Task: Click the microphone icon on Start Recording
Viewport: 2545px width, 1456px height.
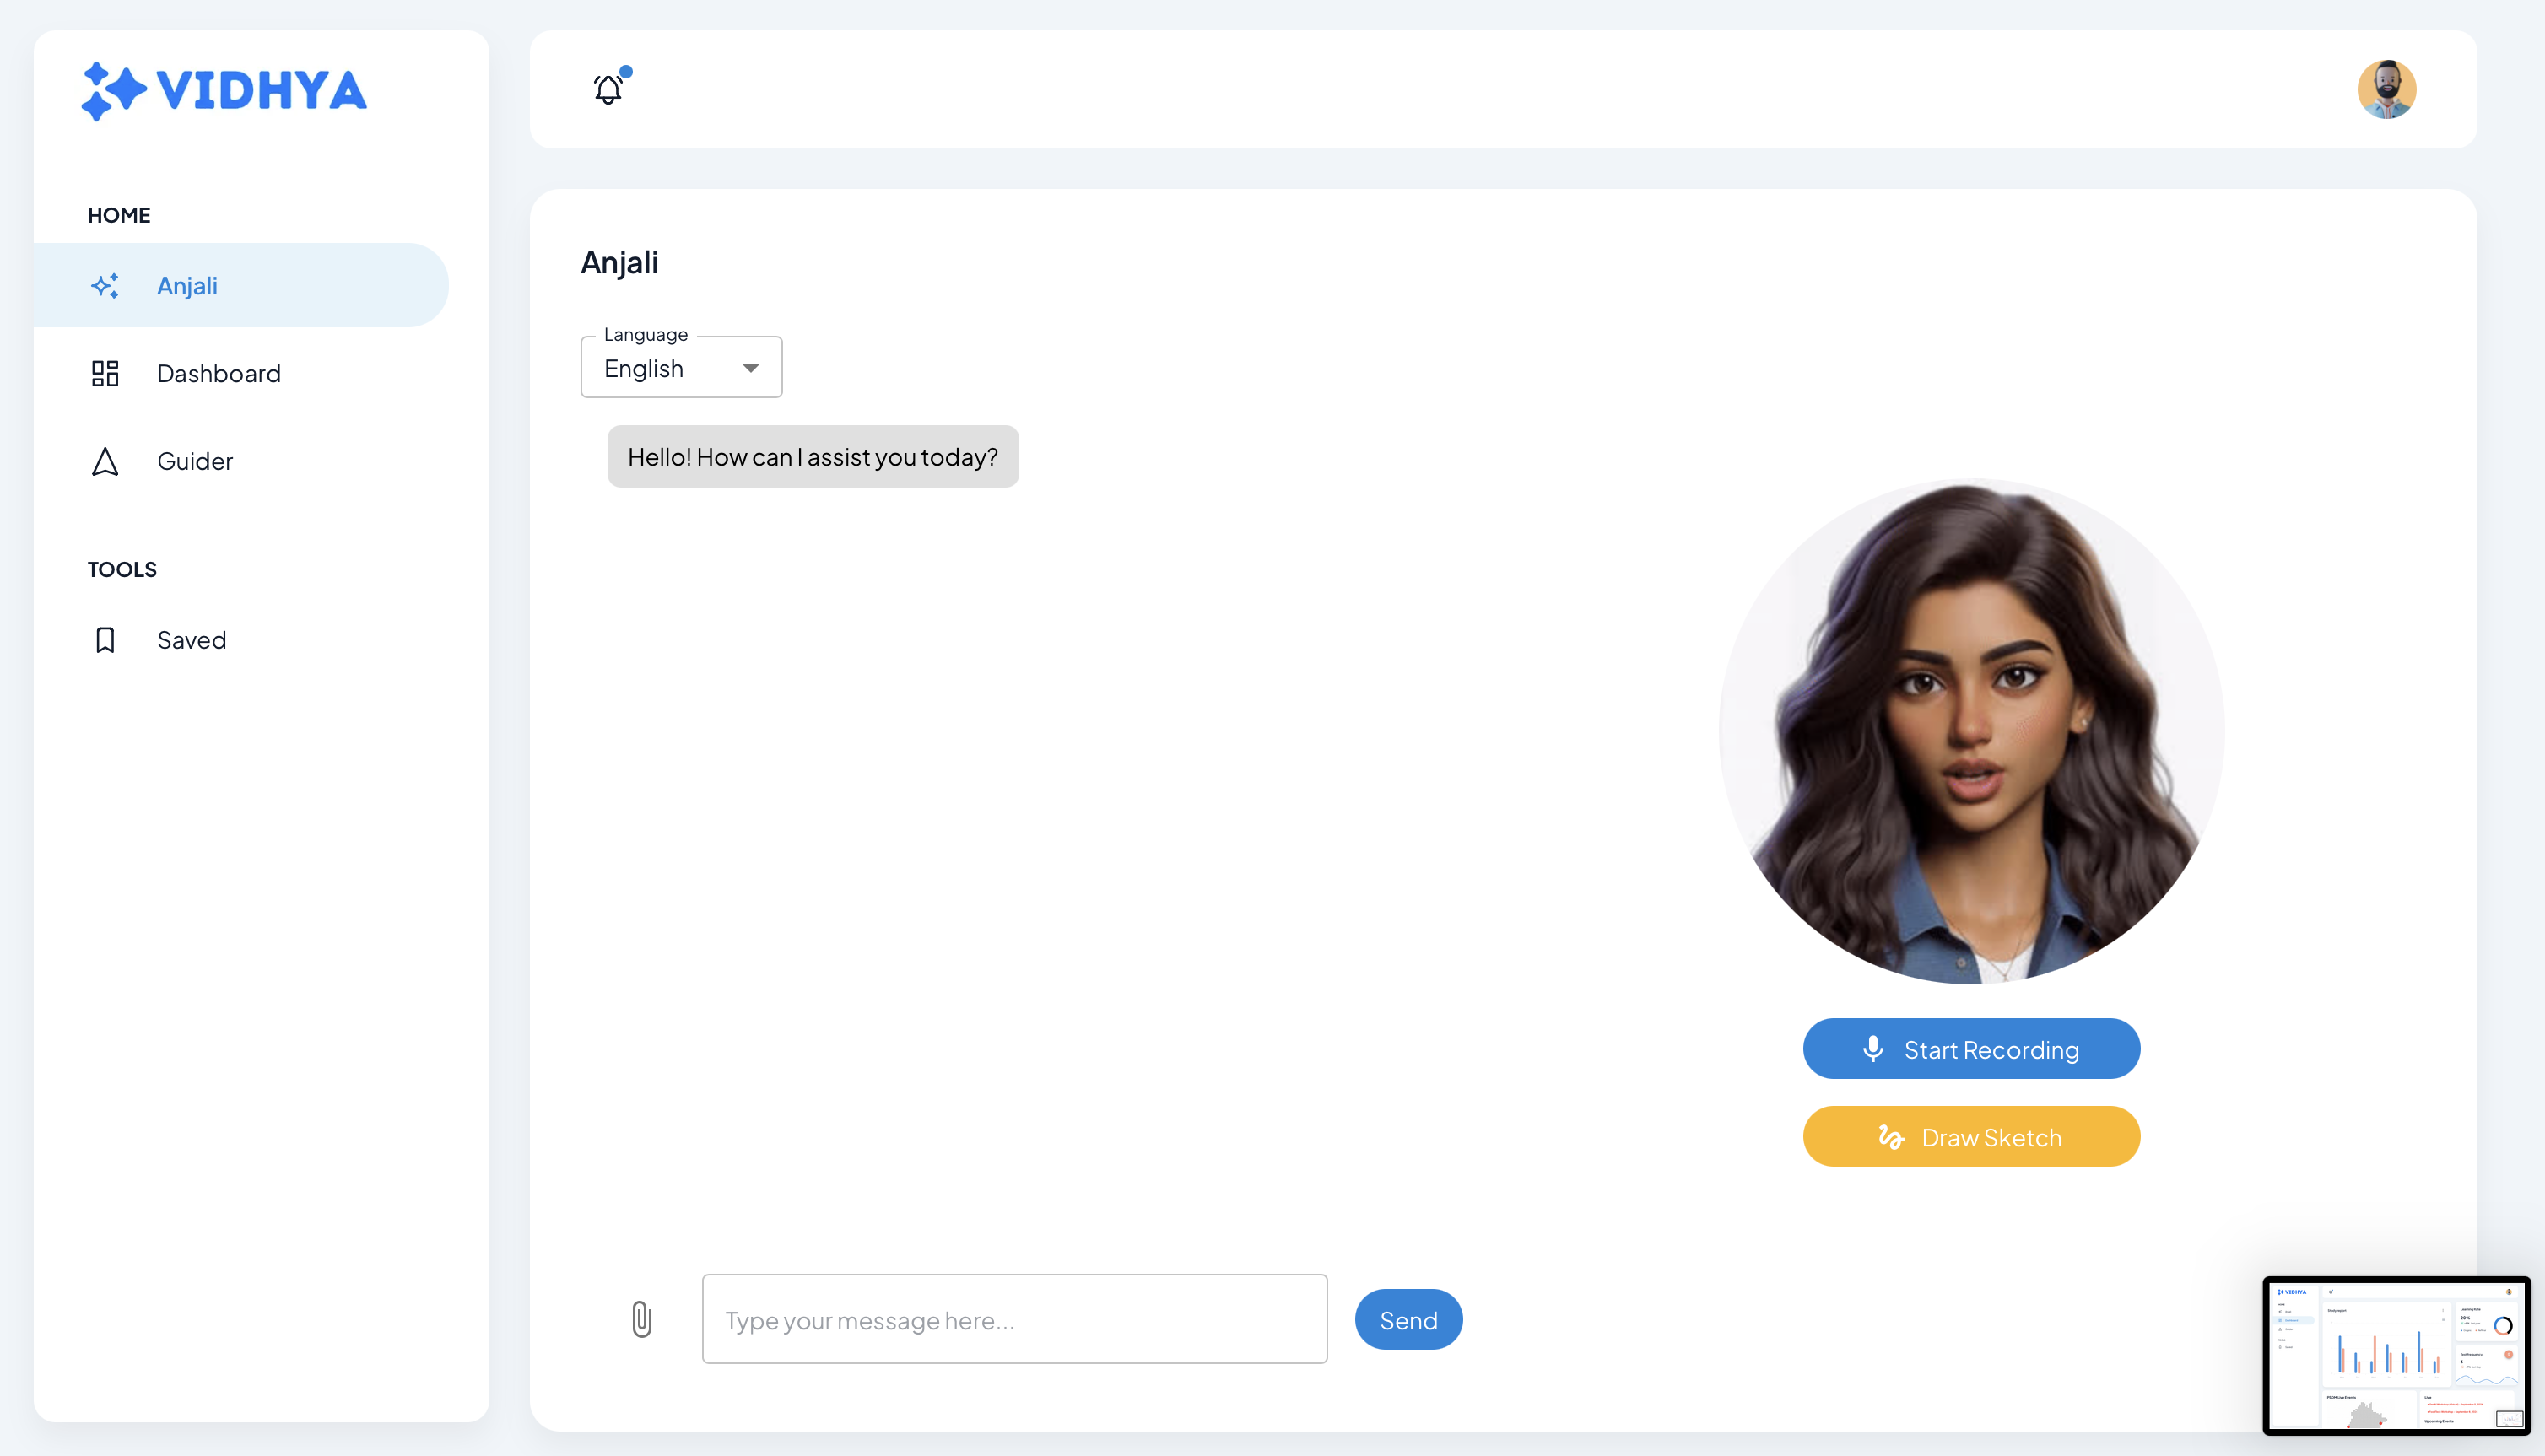Action: 1873,1049
